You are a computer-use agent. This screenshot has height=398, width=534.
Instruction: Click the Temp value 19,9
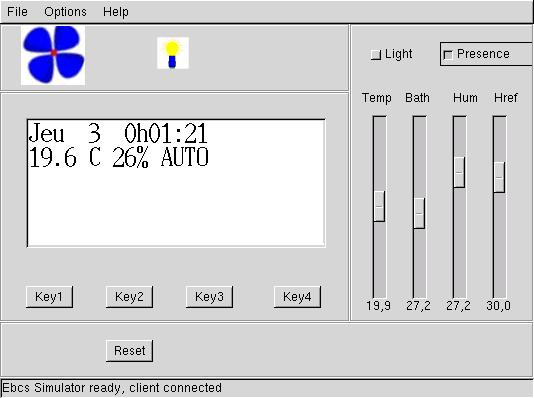[x=379, y=306]
